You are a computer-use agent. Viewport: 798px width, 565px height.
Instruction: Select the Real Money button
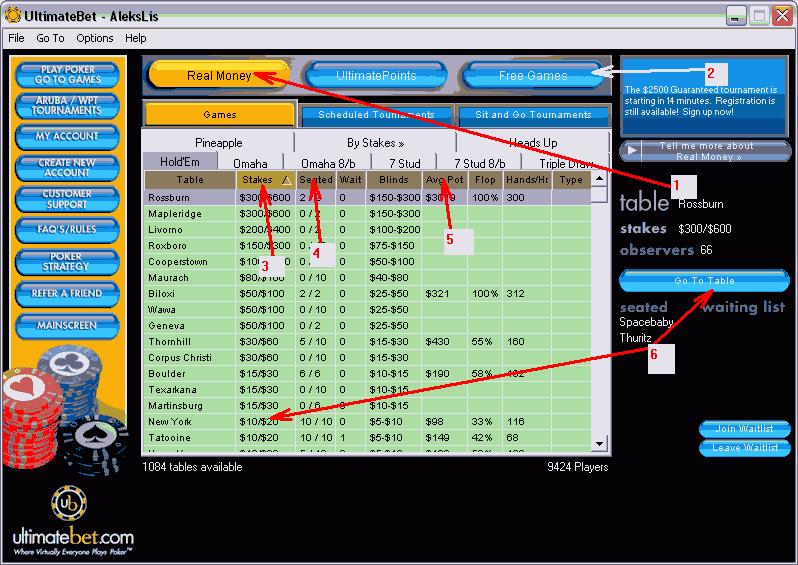click(219, 76)
